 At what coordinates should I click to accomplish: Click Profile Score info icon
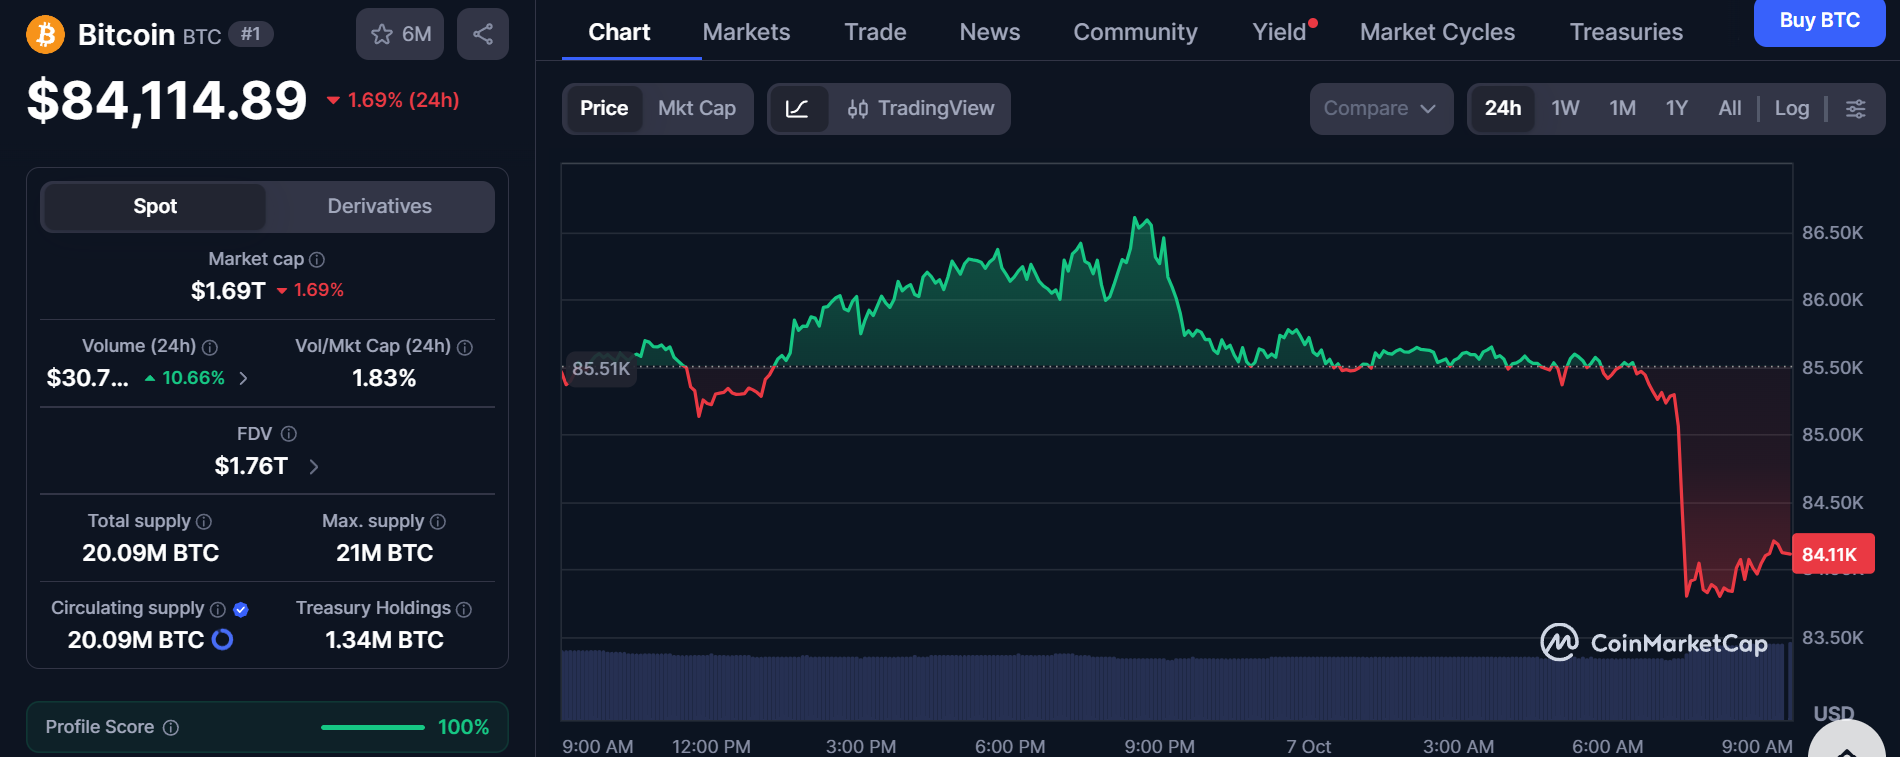click(x=171, y=728)
